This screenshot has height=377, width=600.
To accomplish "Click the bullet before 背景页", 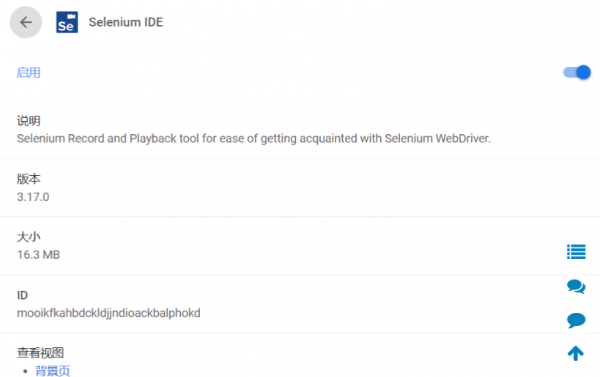I will click(25, 371).
